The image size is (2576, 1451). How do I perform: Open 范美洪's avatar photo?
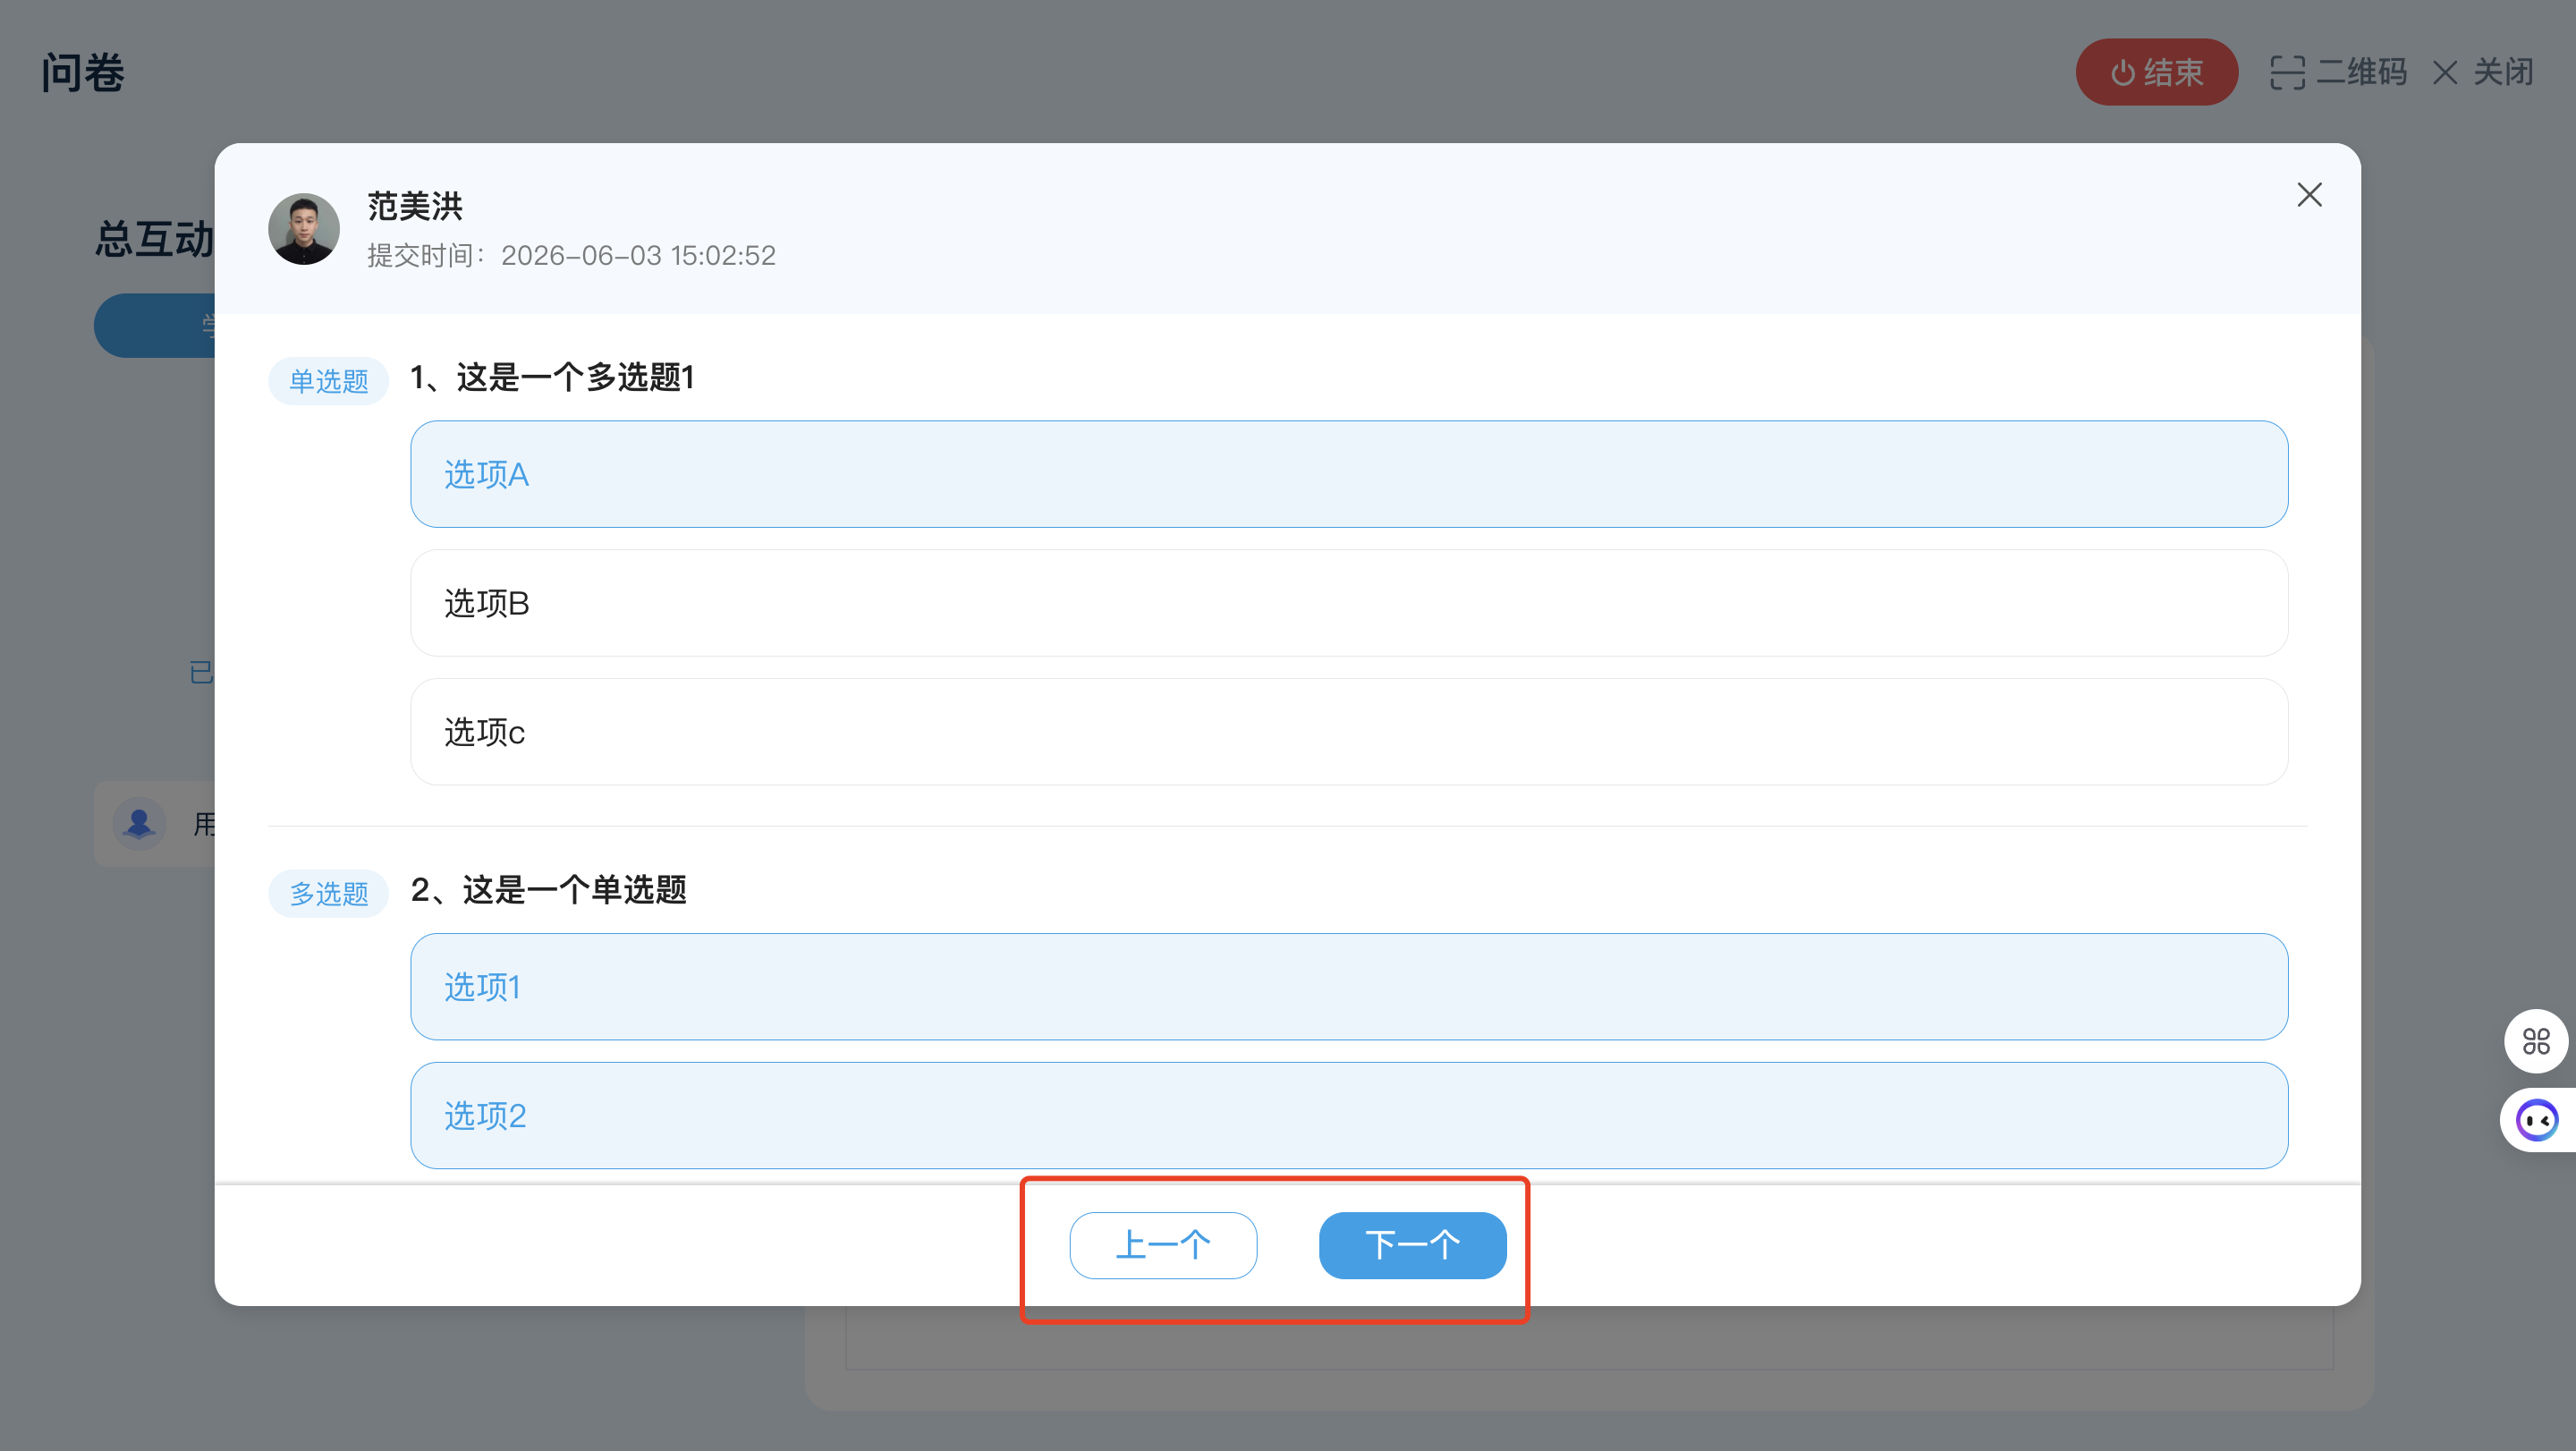pos(304,229)
